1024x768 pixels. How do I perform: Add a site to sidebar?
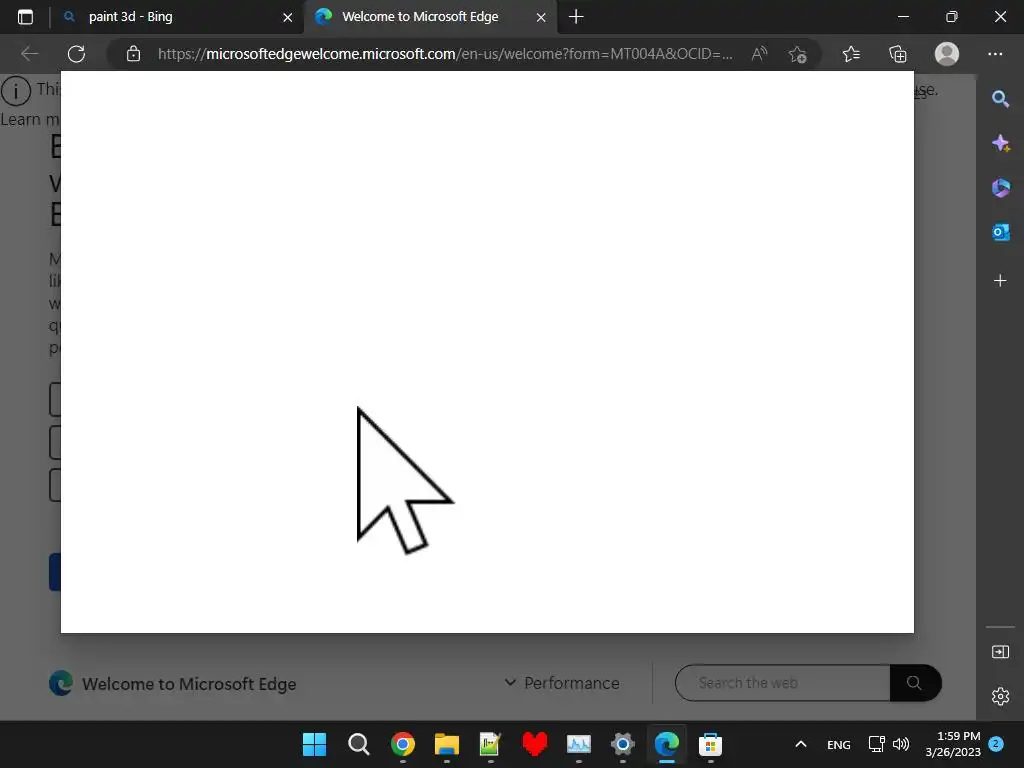click(x=1000, y=280)
